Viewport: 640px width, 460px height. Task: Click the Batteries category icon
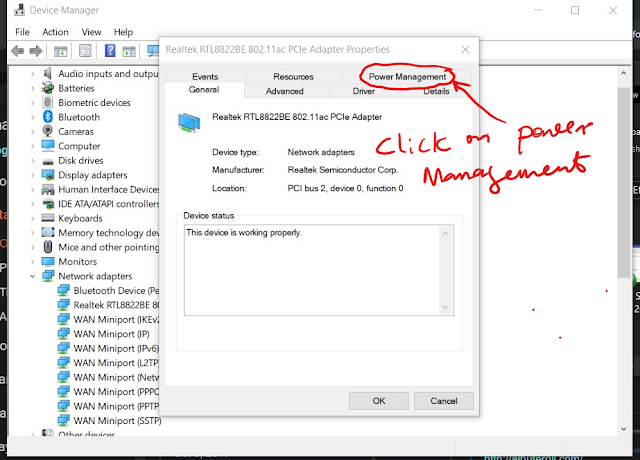[48, 88]
